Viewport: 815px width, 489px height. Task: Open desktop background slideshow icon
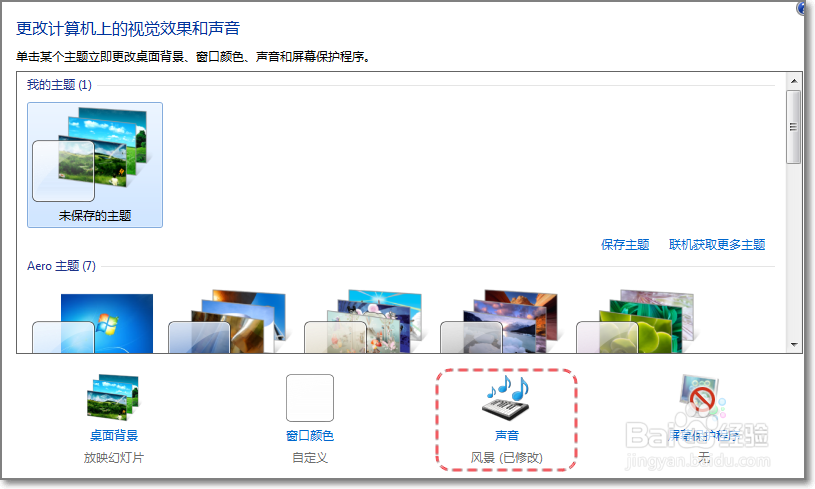(113, 397)
